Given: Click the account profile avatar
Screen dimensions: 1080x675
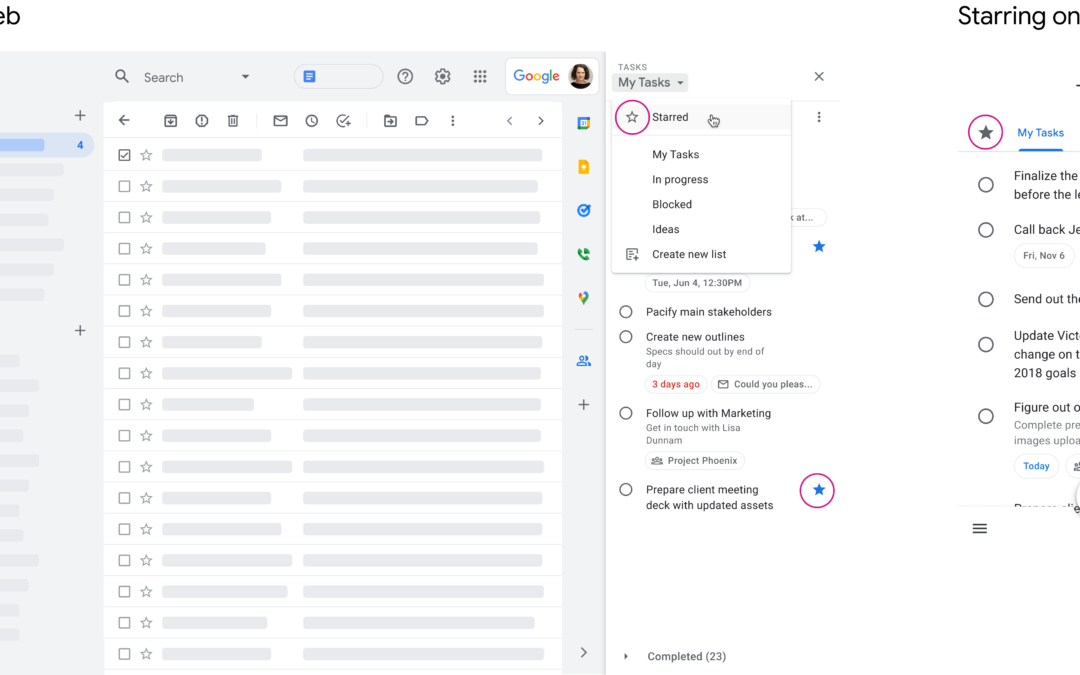Looking at the screenshot, I should (580, 76).
